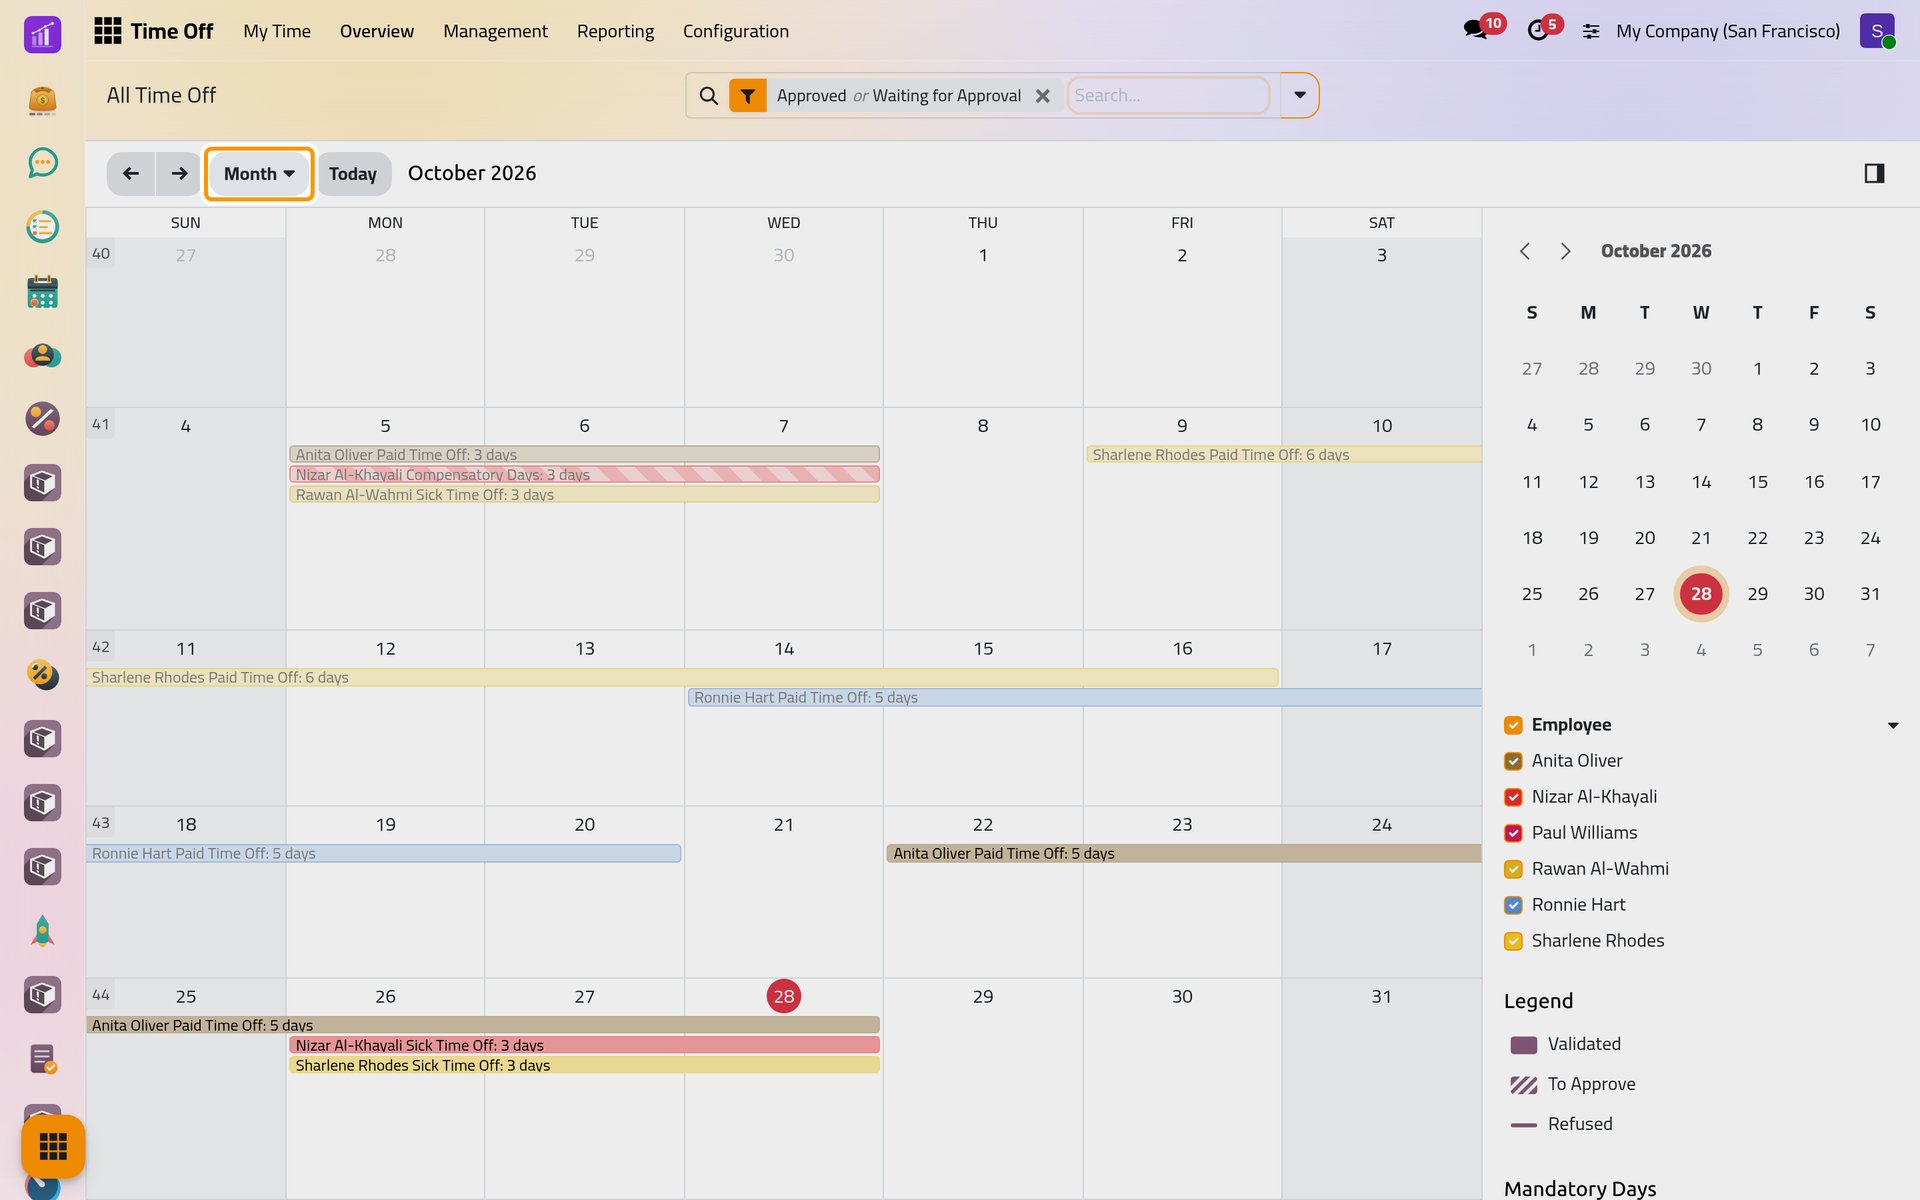The width and height of the screenshot is (1920, 1200).
Task: Open the Month view dropdown
Action: [x=259, y=174]
